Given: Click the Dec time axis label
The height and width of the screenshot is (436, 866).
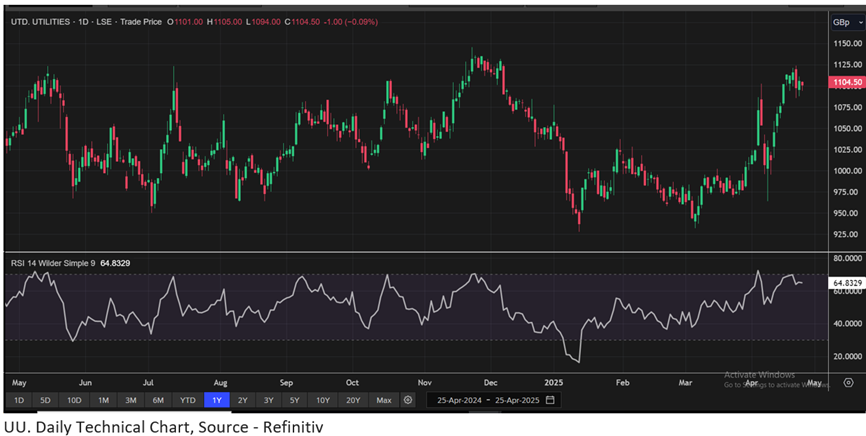Looking at the screenshot, I should coord(490,382).
